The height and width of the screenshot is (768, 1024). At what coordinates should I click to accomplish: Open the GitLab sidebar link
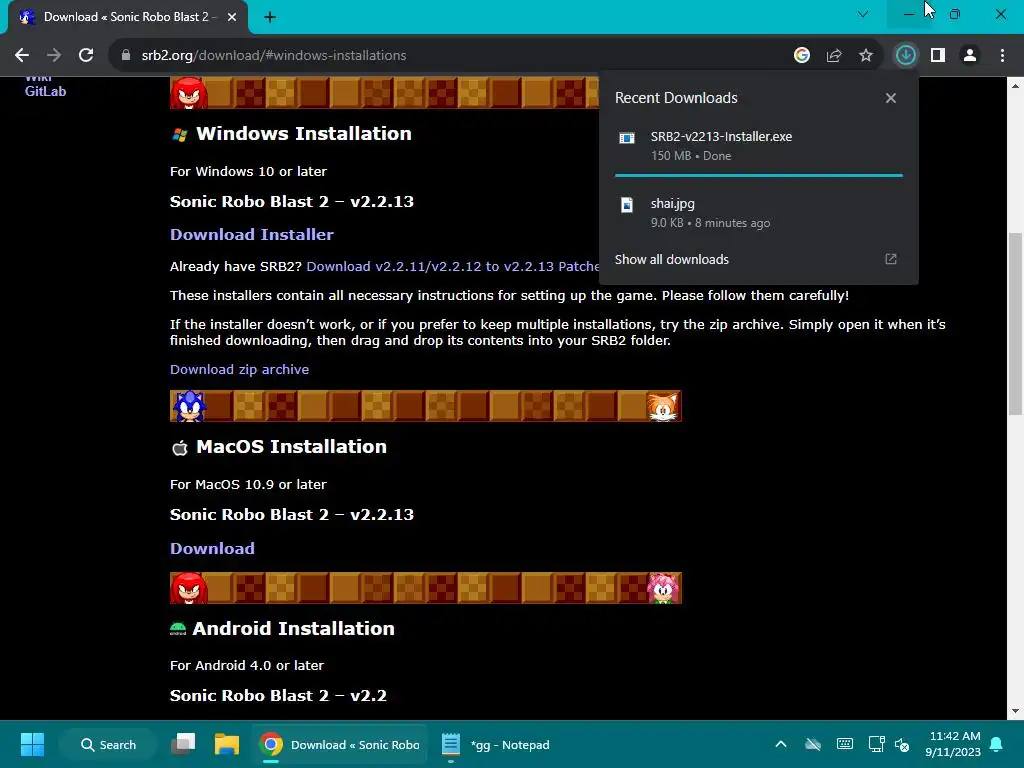[x=45, y=91]
